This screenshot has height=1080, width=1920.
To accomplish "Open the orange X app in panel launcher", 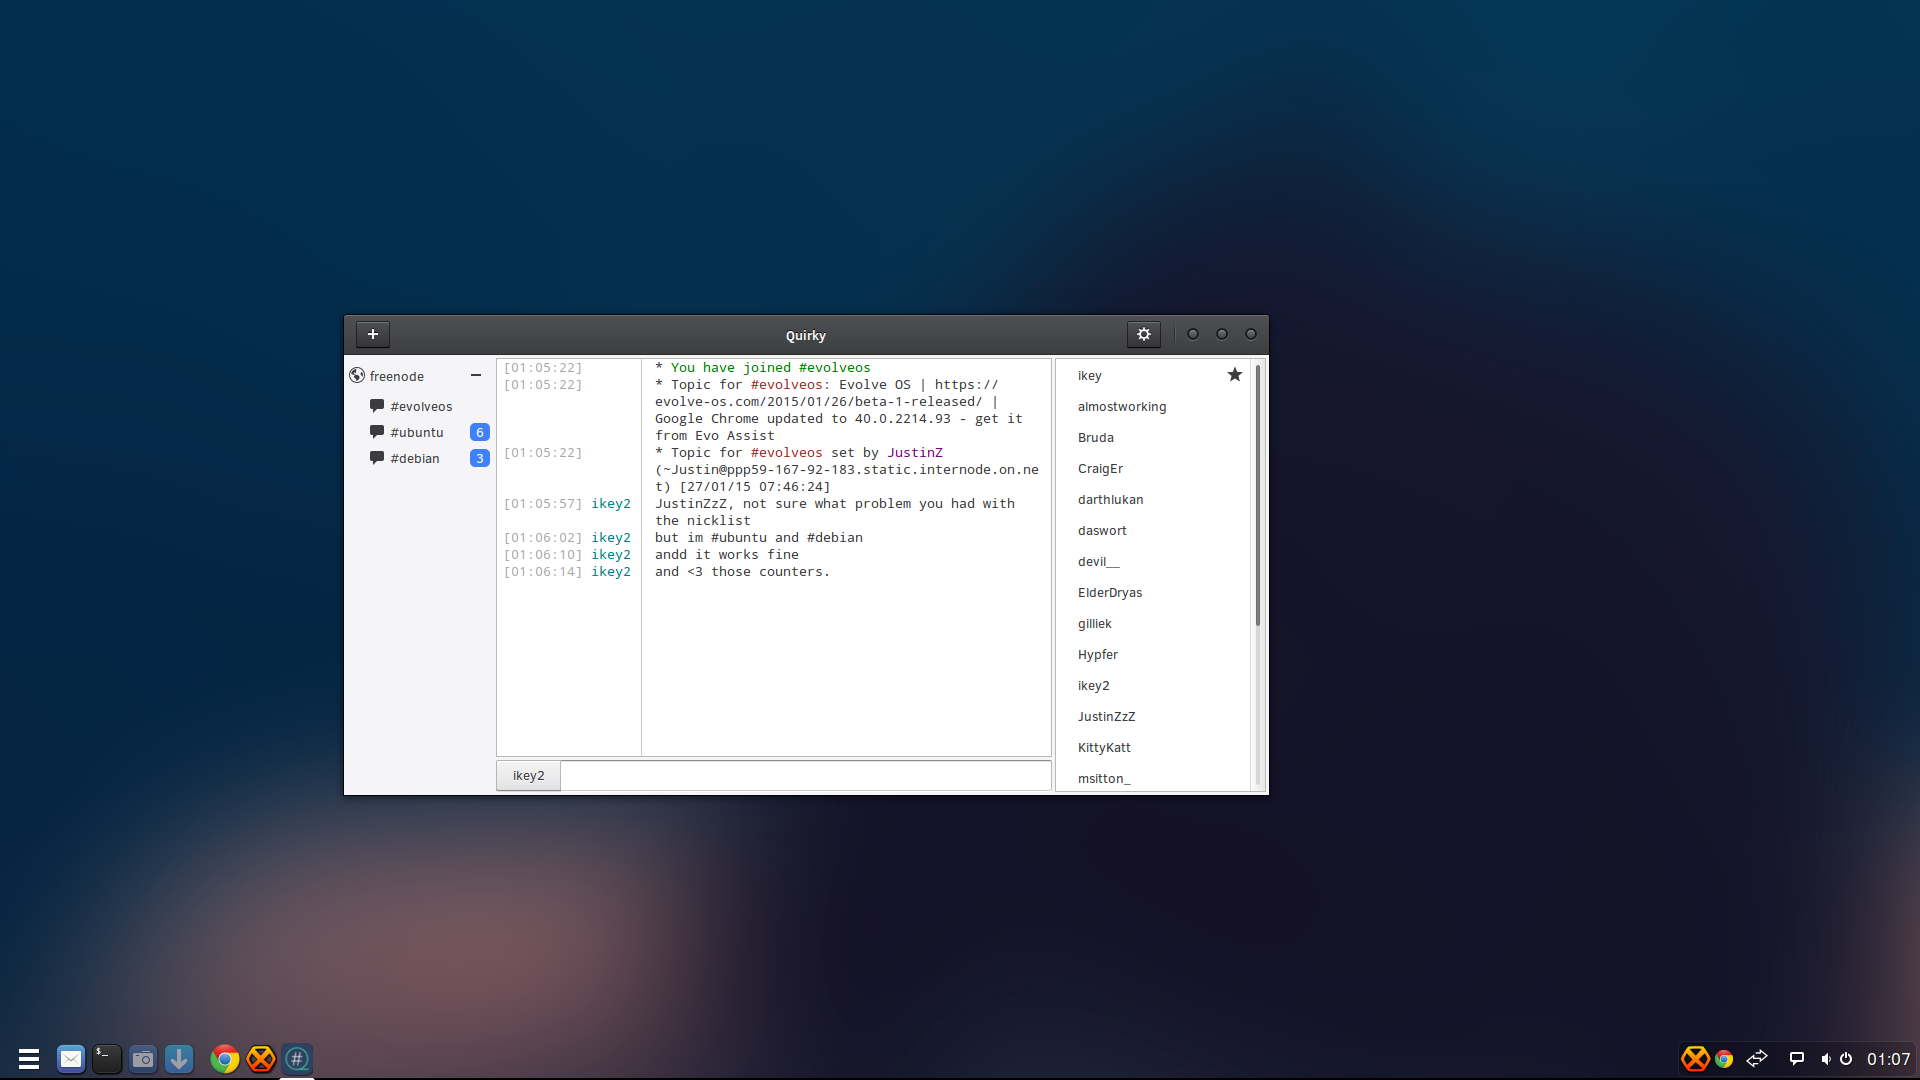I will coord(261,1059).
